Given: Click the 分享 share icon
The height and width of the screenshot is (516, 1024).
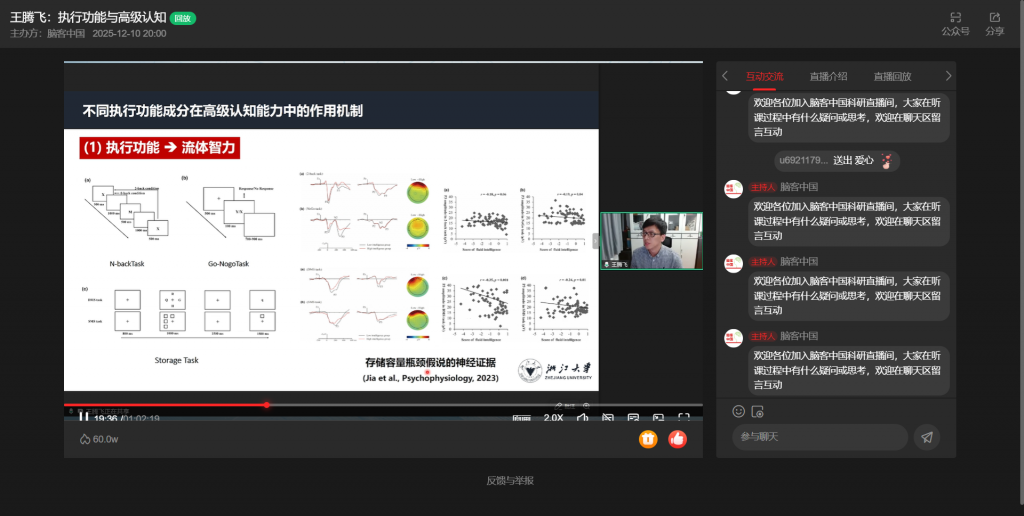Looking at the screenshot, I should coord(994,23).
